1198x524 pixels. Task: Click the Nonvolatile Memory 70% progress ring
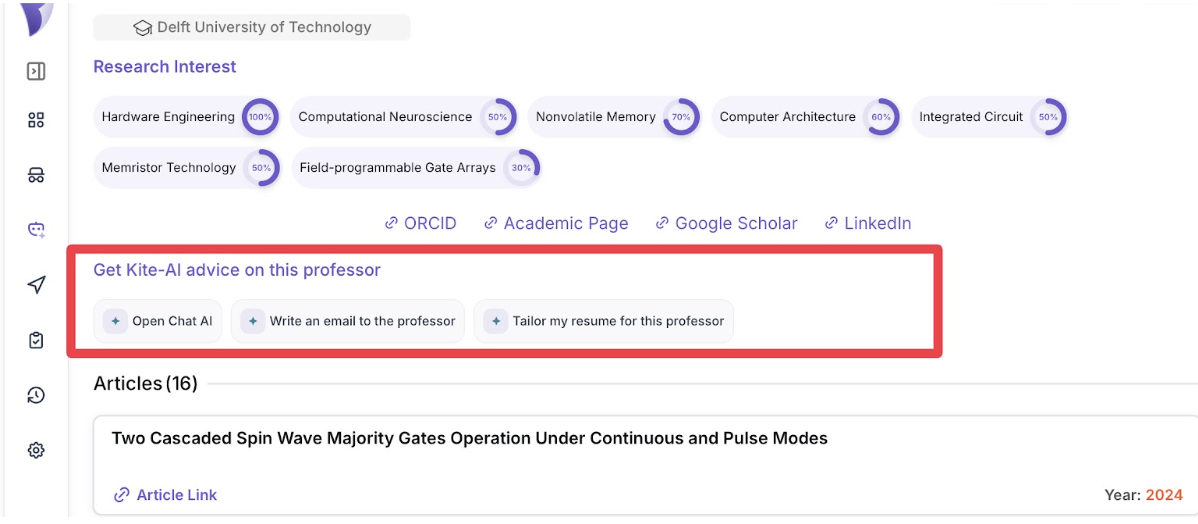click(x=681, y=117)
